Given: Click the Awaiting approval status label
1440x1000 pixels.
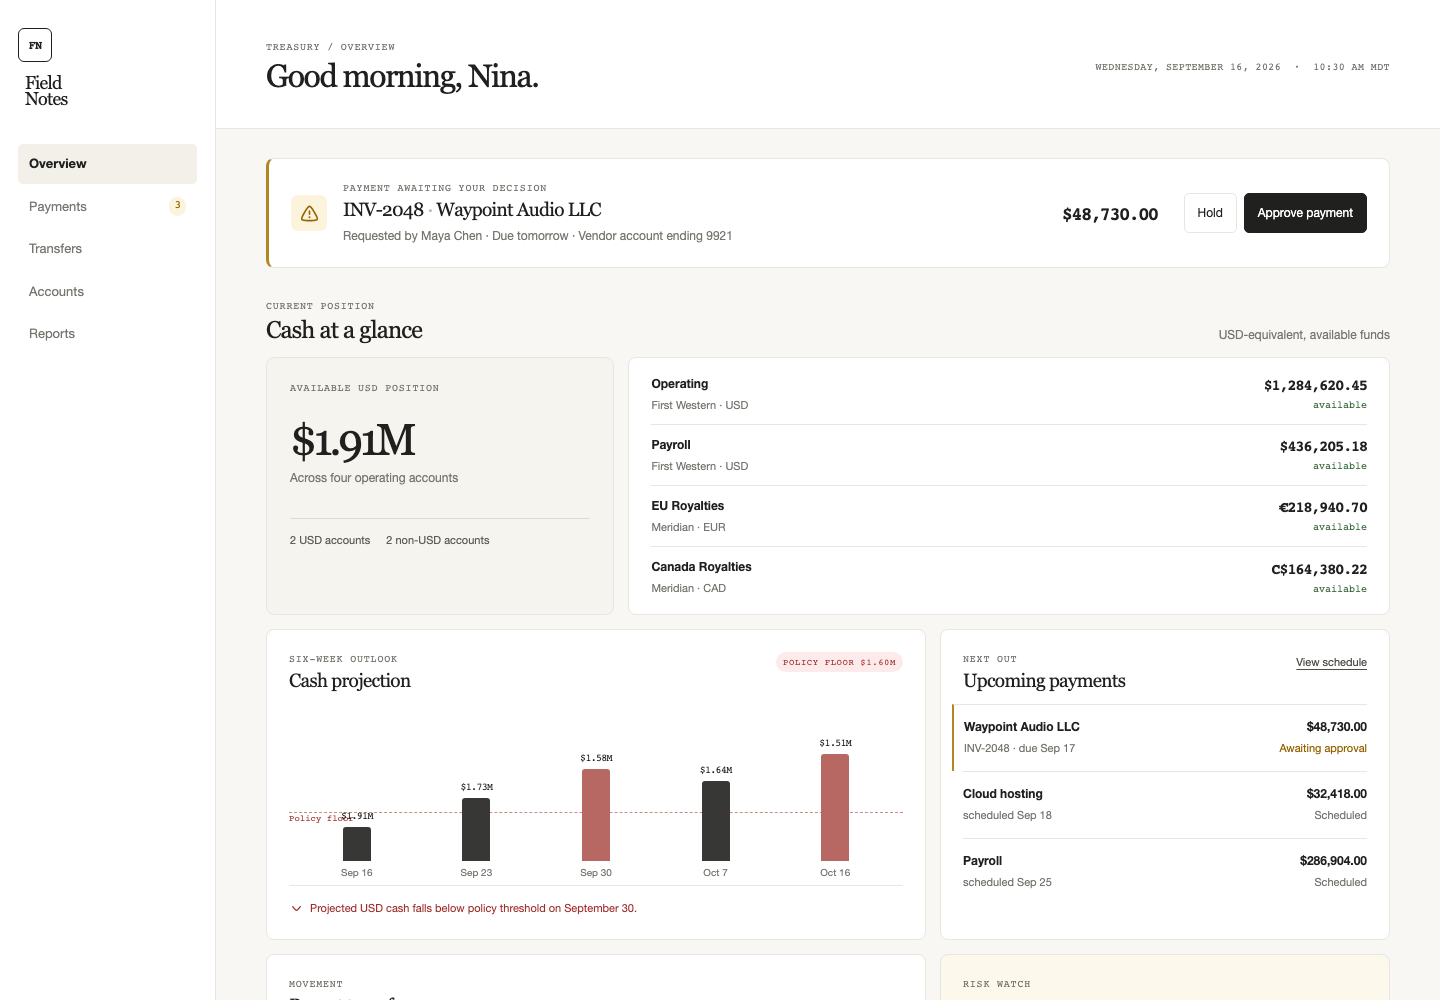Looking at the screenshot, I should tap(1323, 748).
